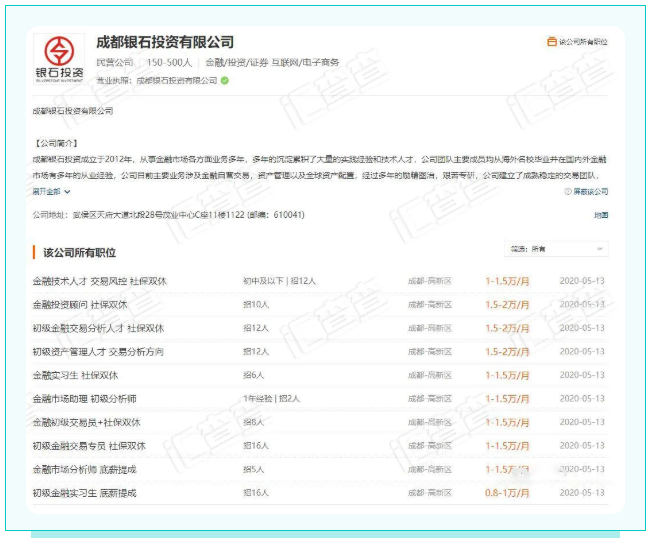
Task: Click salary 0.8-1万/月 in last row
Action: [507, 493]
